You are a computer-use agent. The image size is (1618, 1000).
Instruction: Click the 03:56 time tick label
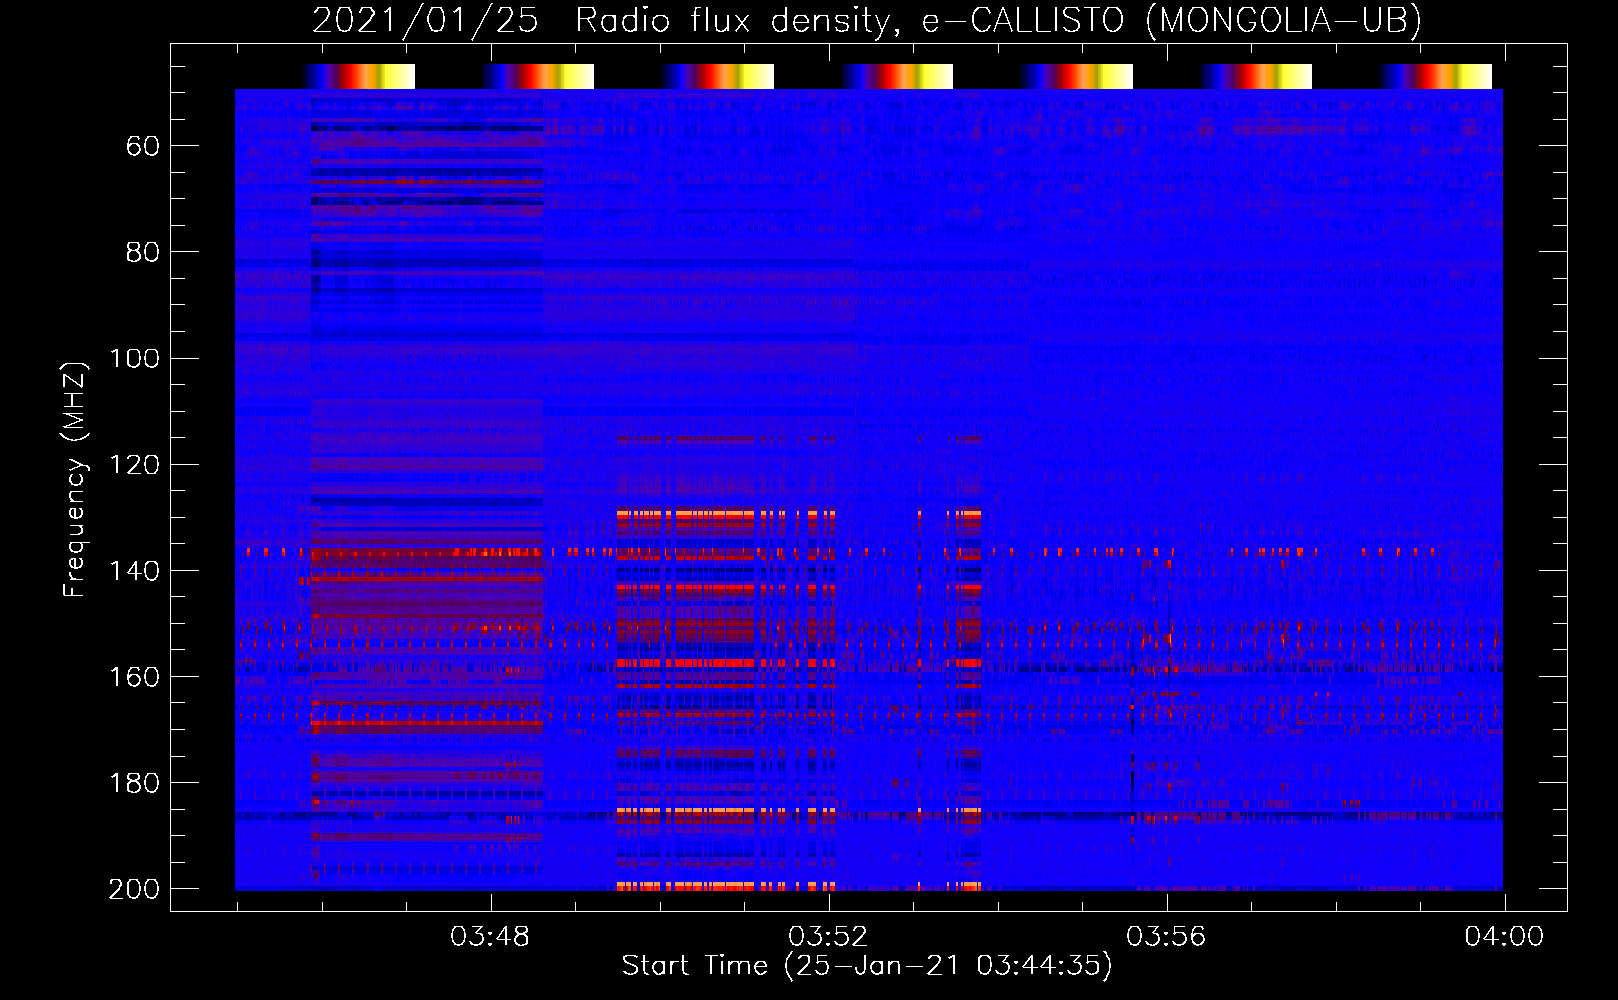[1166, 937]
